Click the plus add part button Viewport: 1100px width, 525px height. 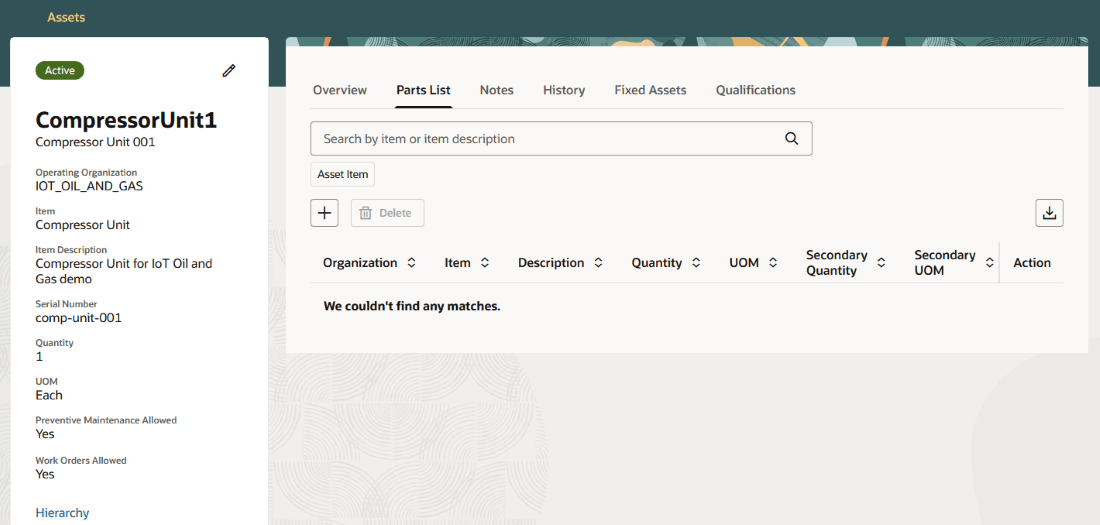(324, 213)
